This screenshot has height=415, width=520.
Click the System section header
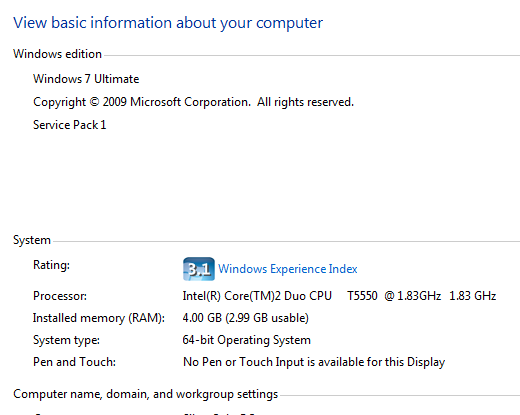[x=32, y=240]
